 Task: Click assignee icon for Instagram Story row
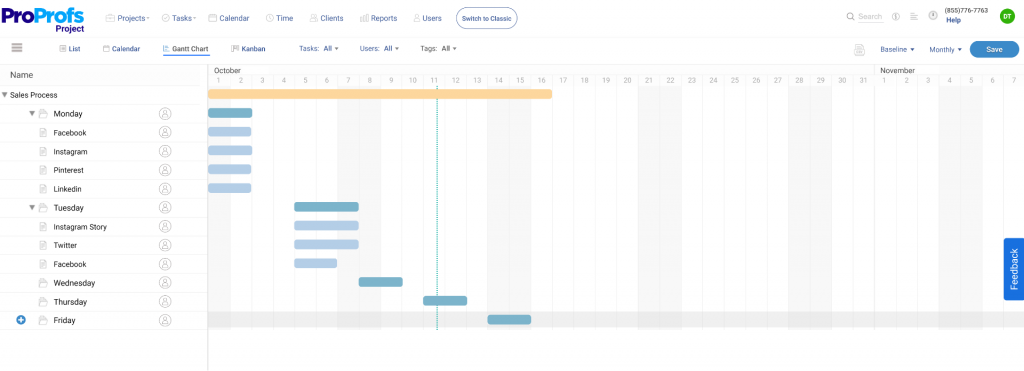pos(165,227)
